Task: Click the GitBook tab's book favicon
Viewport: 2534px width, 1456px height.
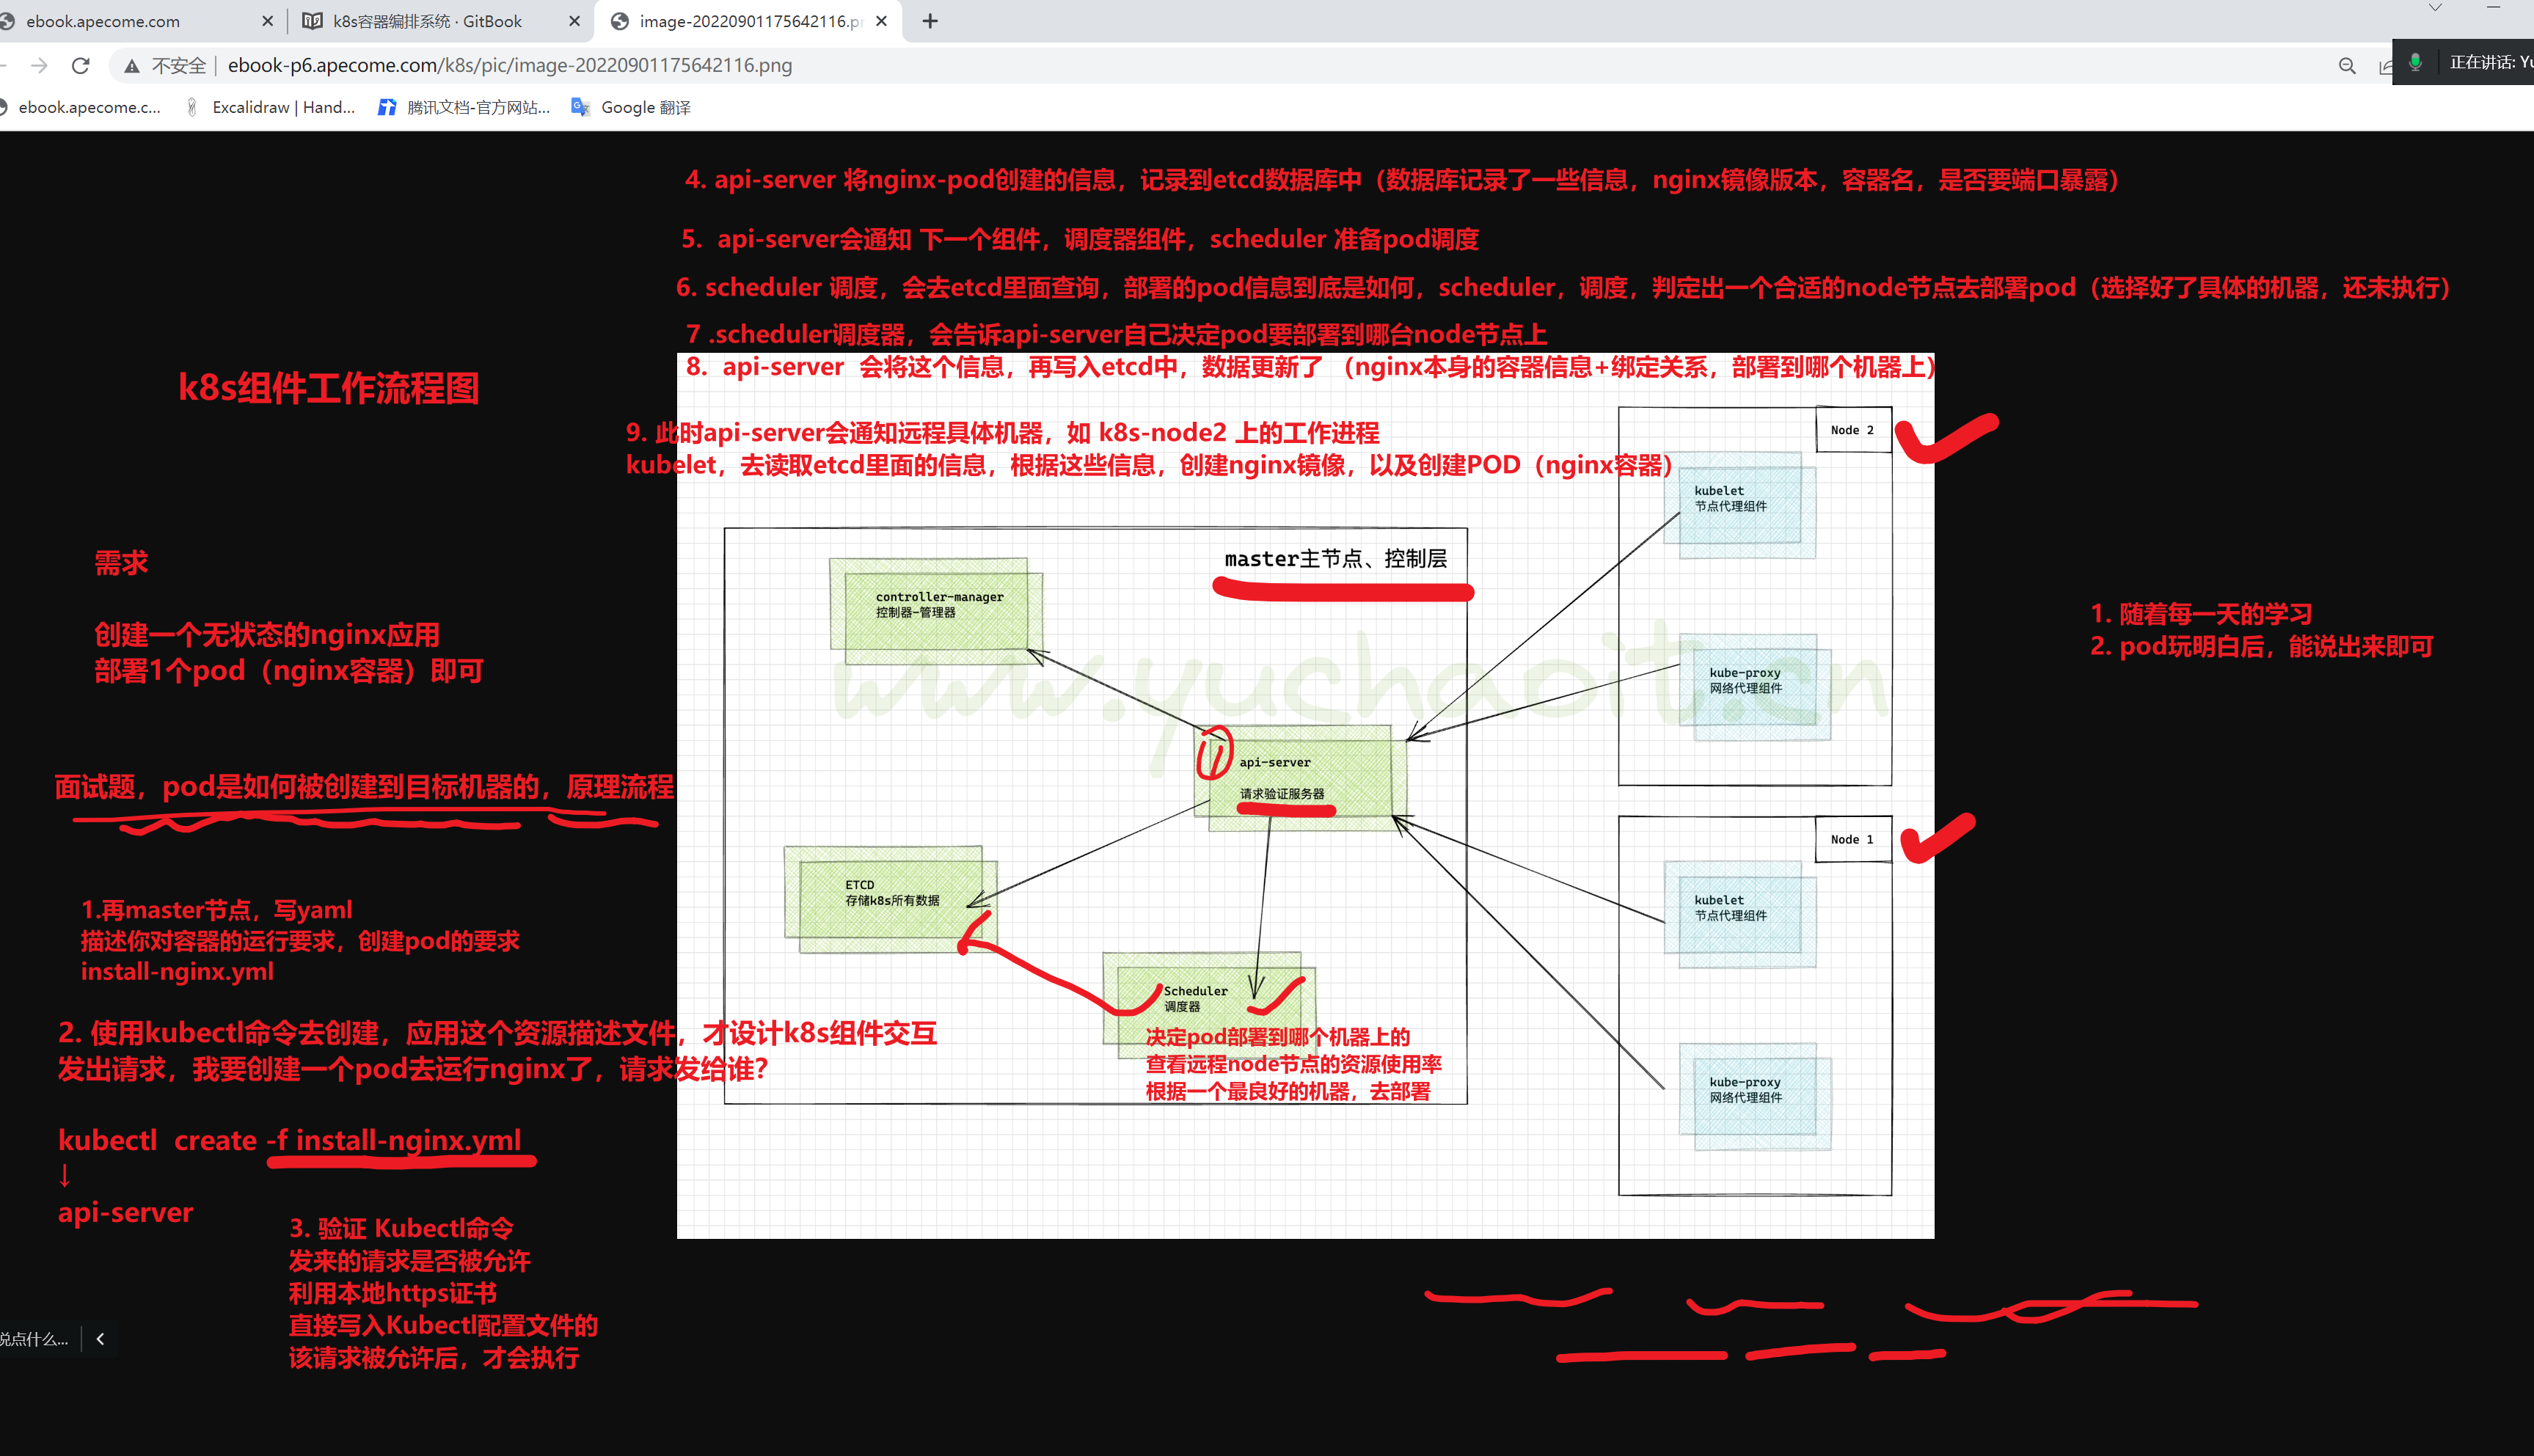Action: (x=312, y=21)
